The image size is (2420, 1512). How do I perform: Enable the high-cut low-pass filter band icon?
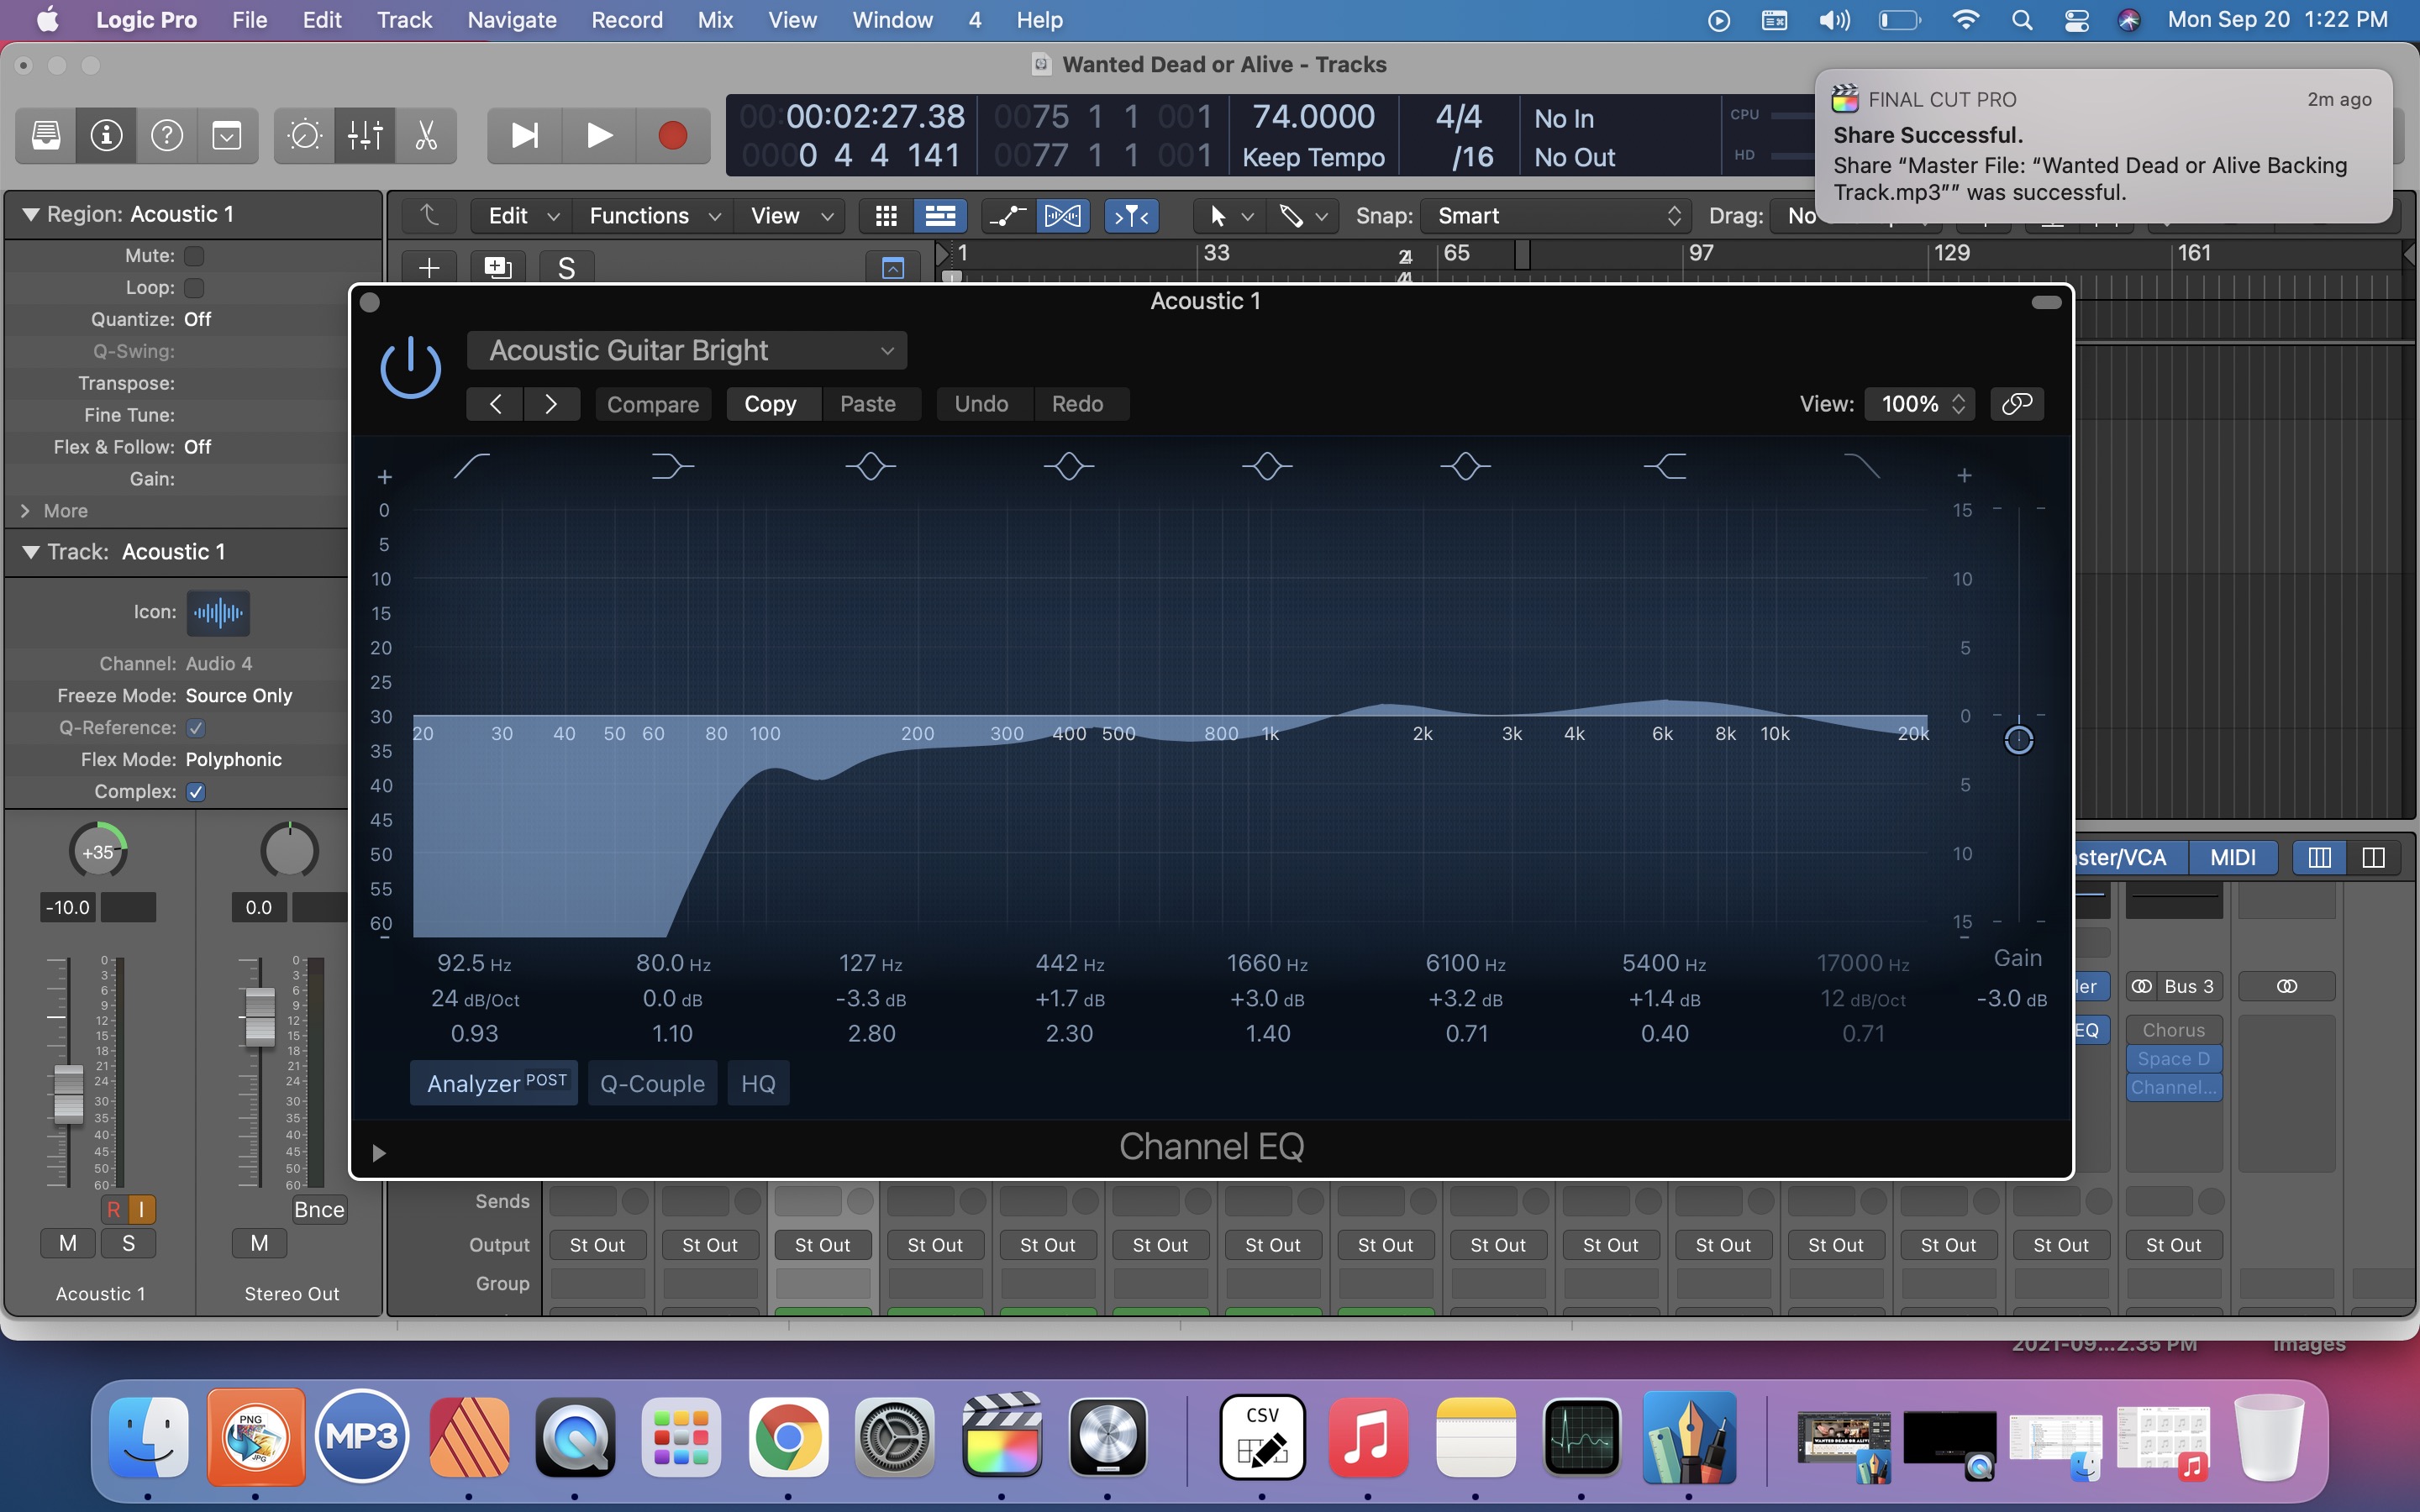pos(1862,466)
